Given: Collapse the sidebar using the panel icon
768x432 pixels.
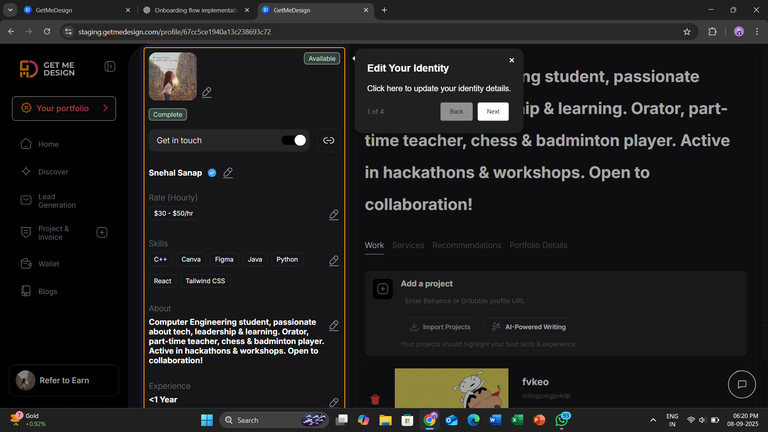Looking at the screenshot, I should tap(110, 67).
